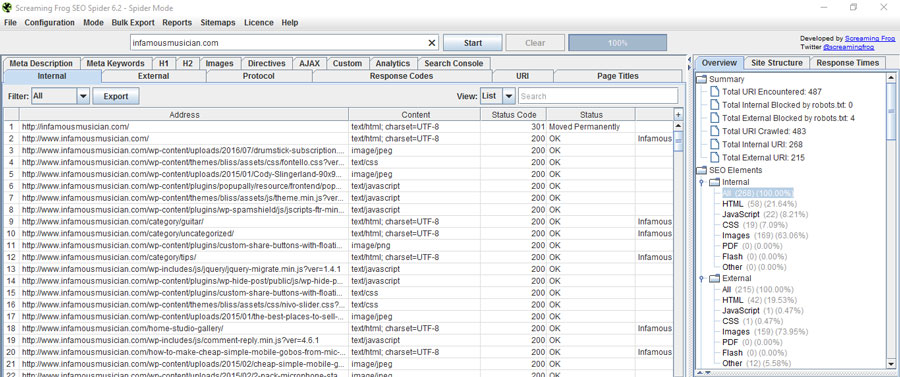Open the Configuration menu
The image size is (900, 377).
pos(49,23)
